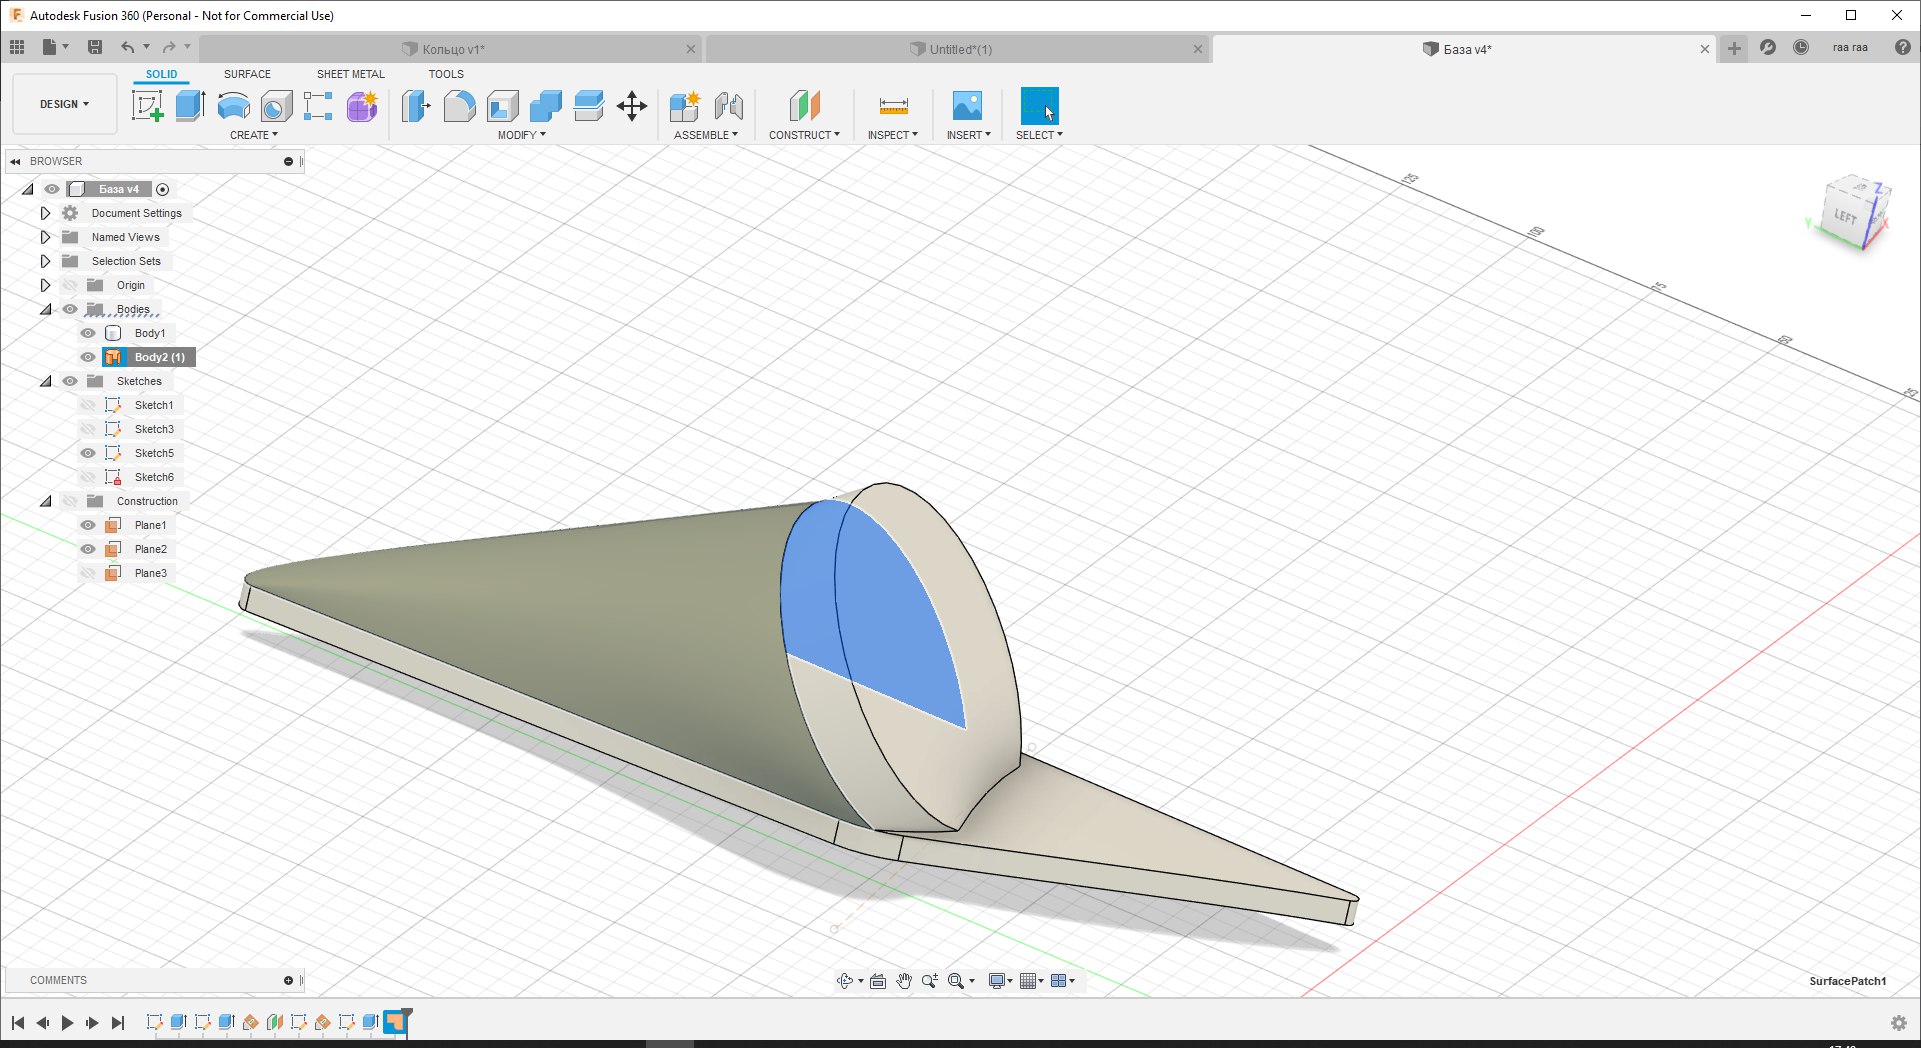Viewport: 1921px width, 1048px height.
Task: Open the raa raa user account
Action: tap(1850, 47)
